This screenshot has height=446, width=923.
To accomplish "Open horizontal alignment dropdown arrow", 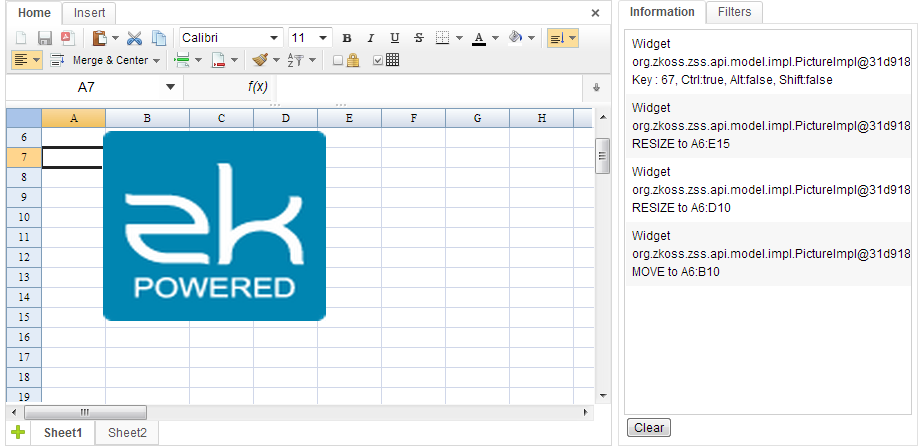I will pos(36,60).
